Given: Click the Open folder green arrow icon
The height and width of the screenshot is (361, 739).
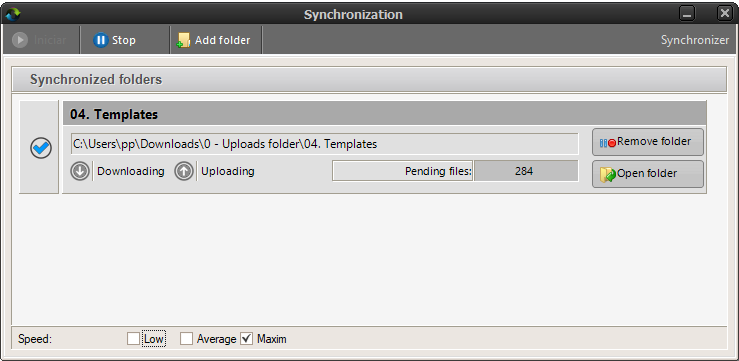Looking at the screenshot, I should coord(608,174).
